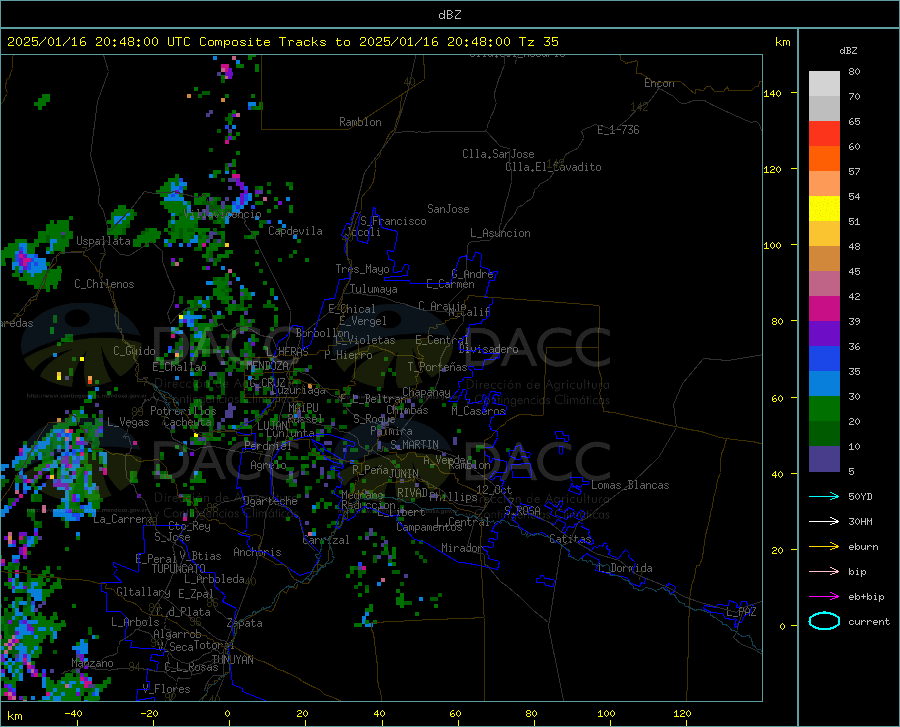
Task: Select the slate violet 10 dBZ swatch
Action: point(824,459)
